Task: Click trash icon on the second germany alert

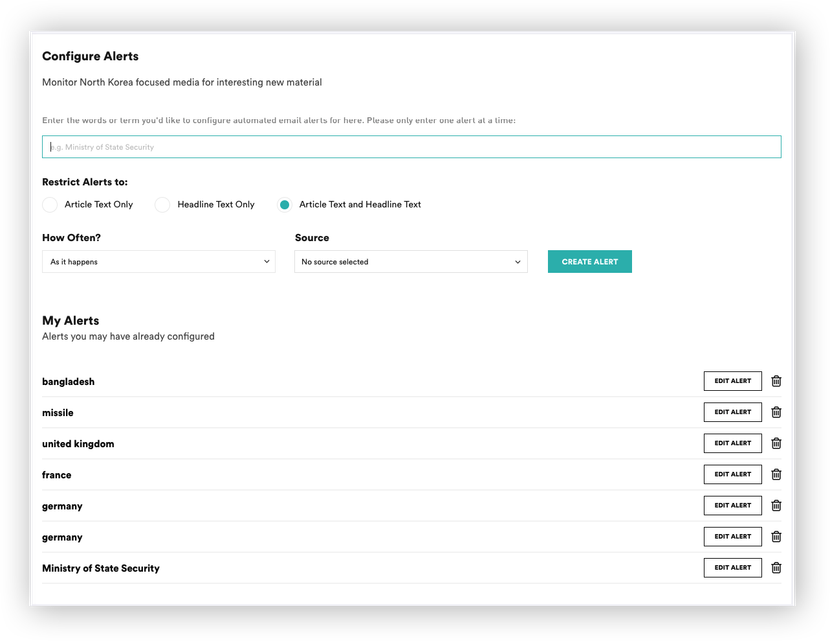Action: [776, 536]
